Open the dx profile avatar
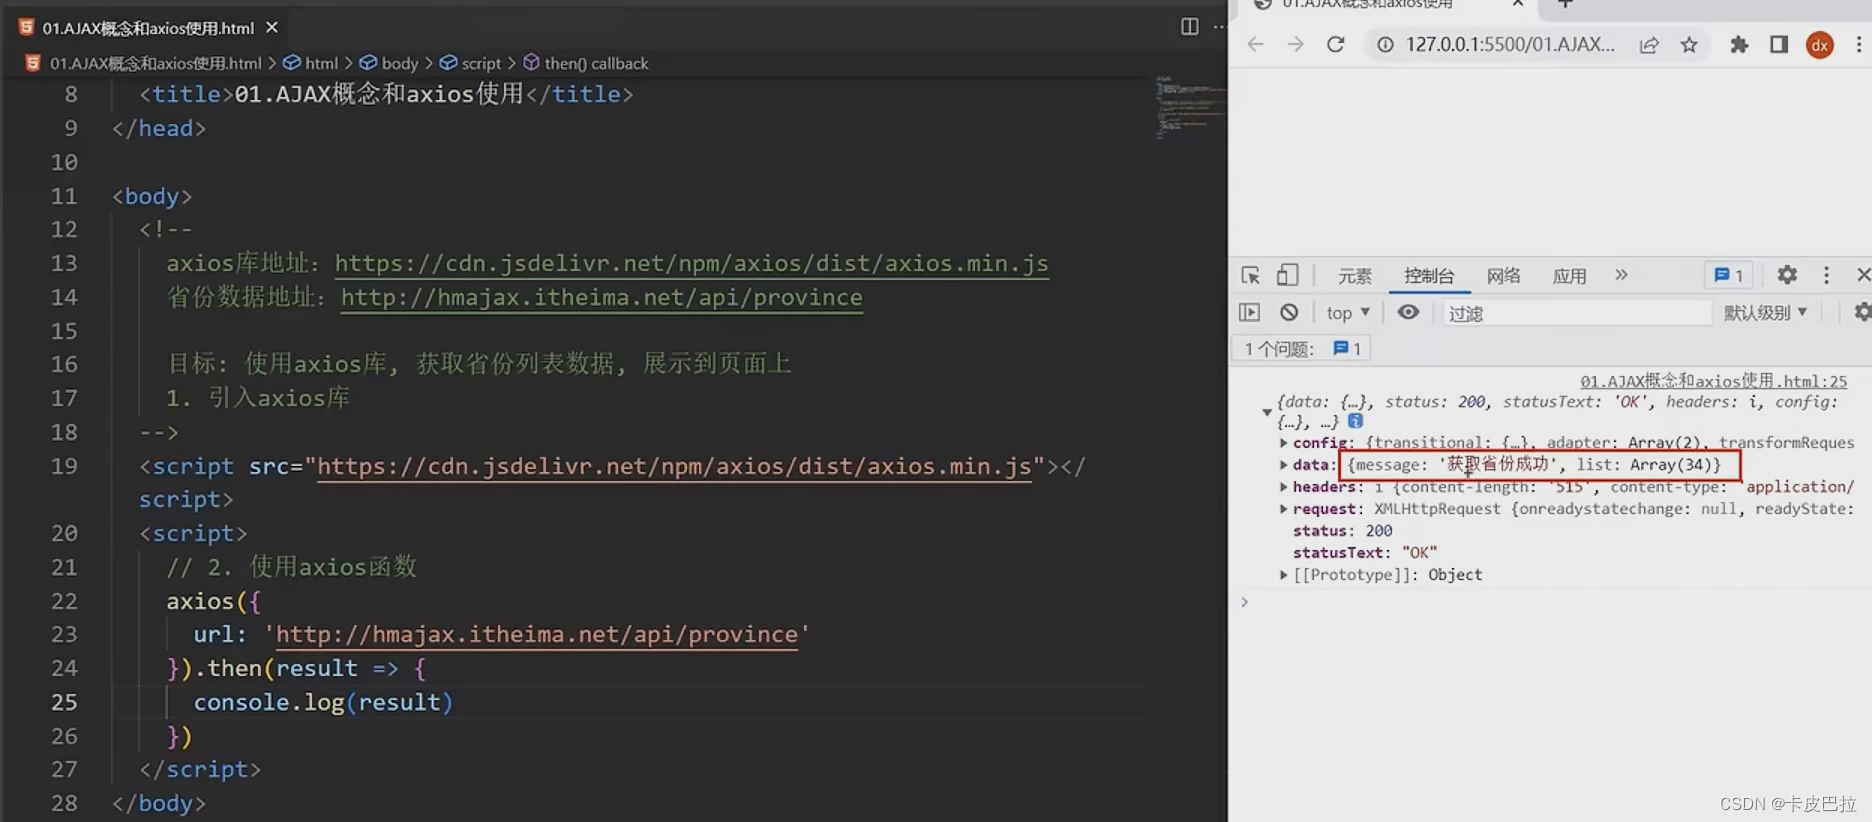 coord(1820,45)
